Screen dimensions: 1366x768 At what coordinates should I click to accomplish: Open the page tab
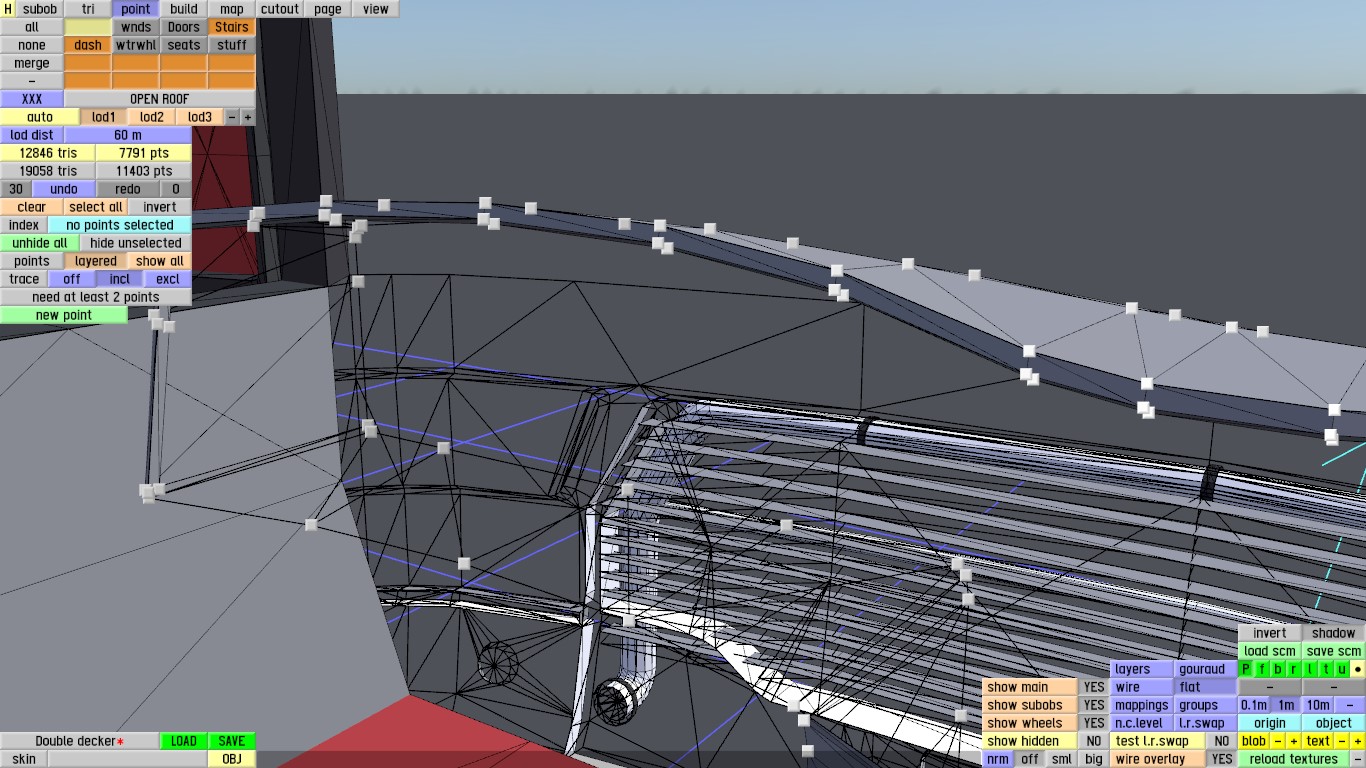(328, 9)
